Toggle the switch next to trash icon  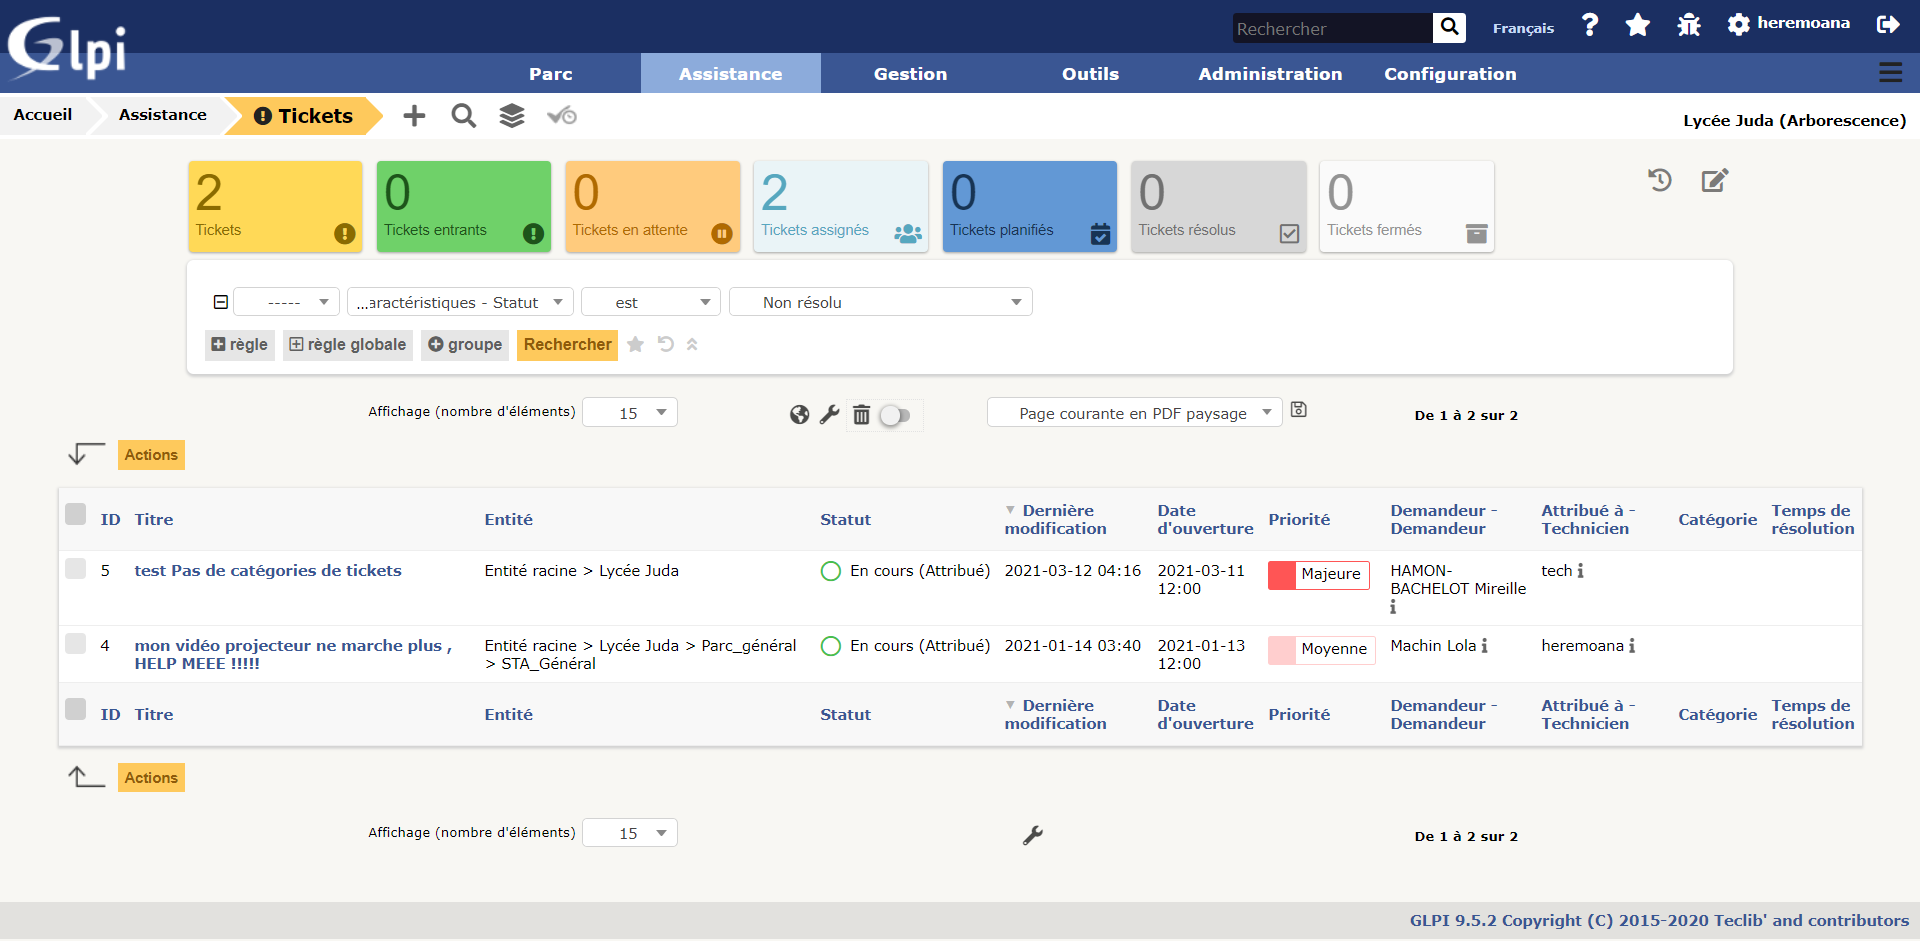tap(895, 415)
